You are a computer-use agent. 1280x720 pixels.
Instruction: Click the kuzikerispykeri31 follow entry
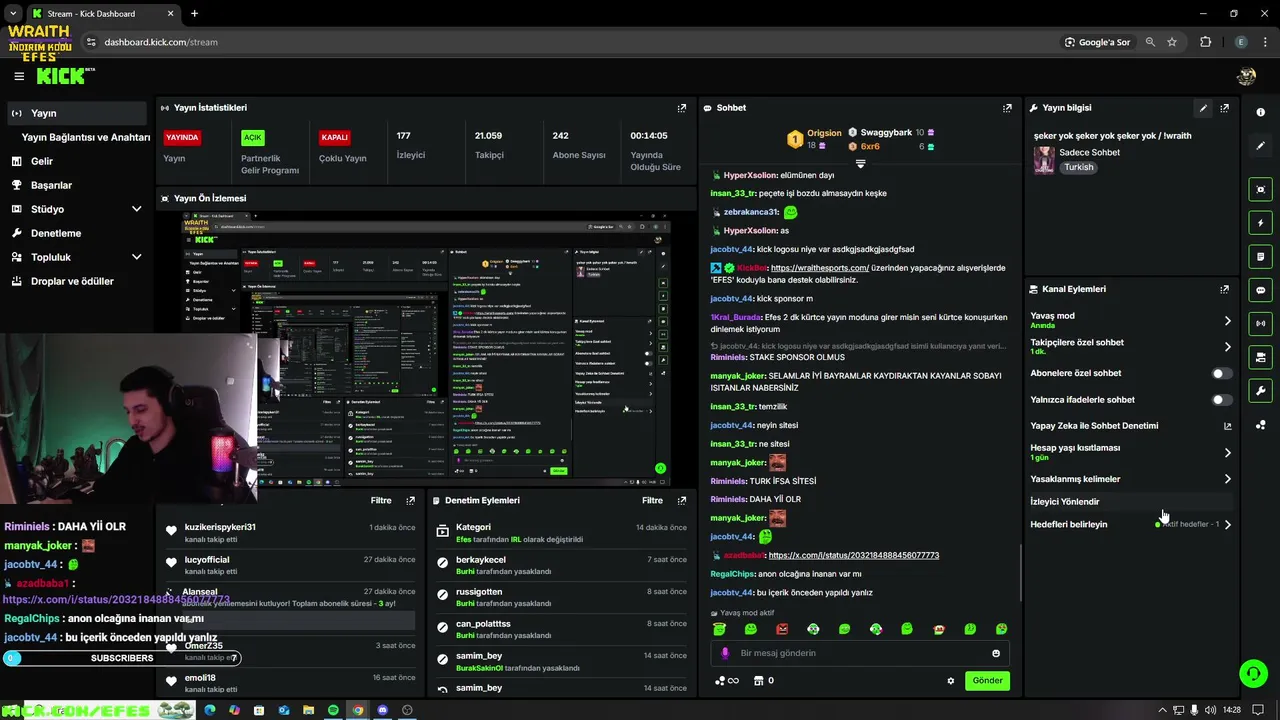[x=290, y=533]
